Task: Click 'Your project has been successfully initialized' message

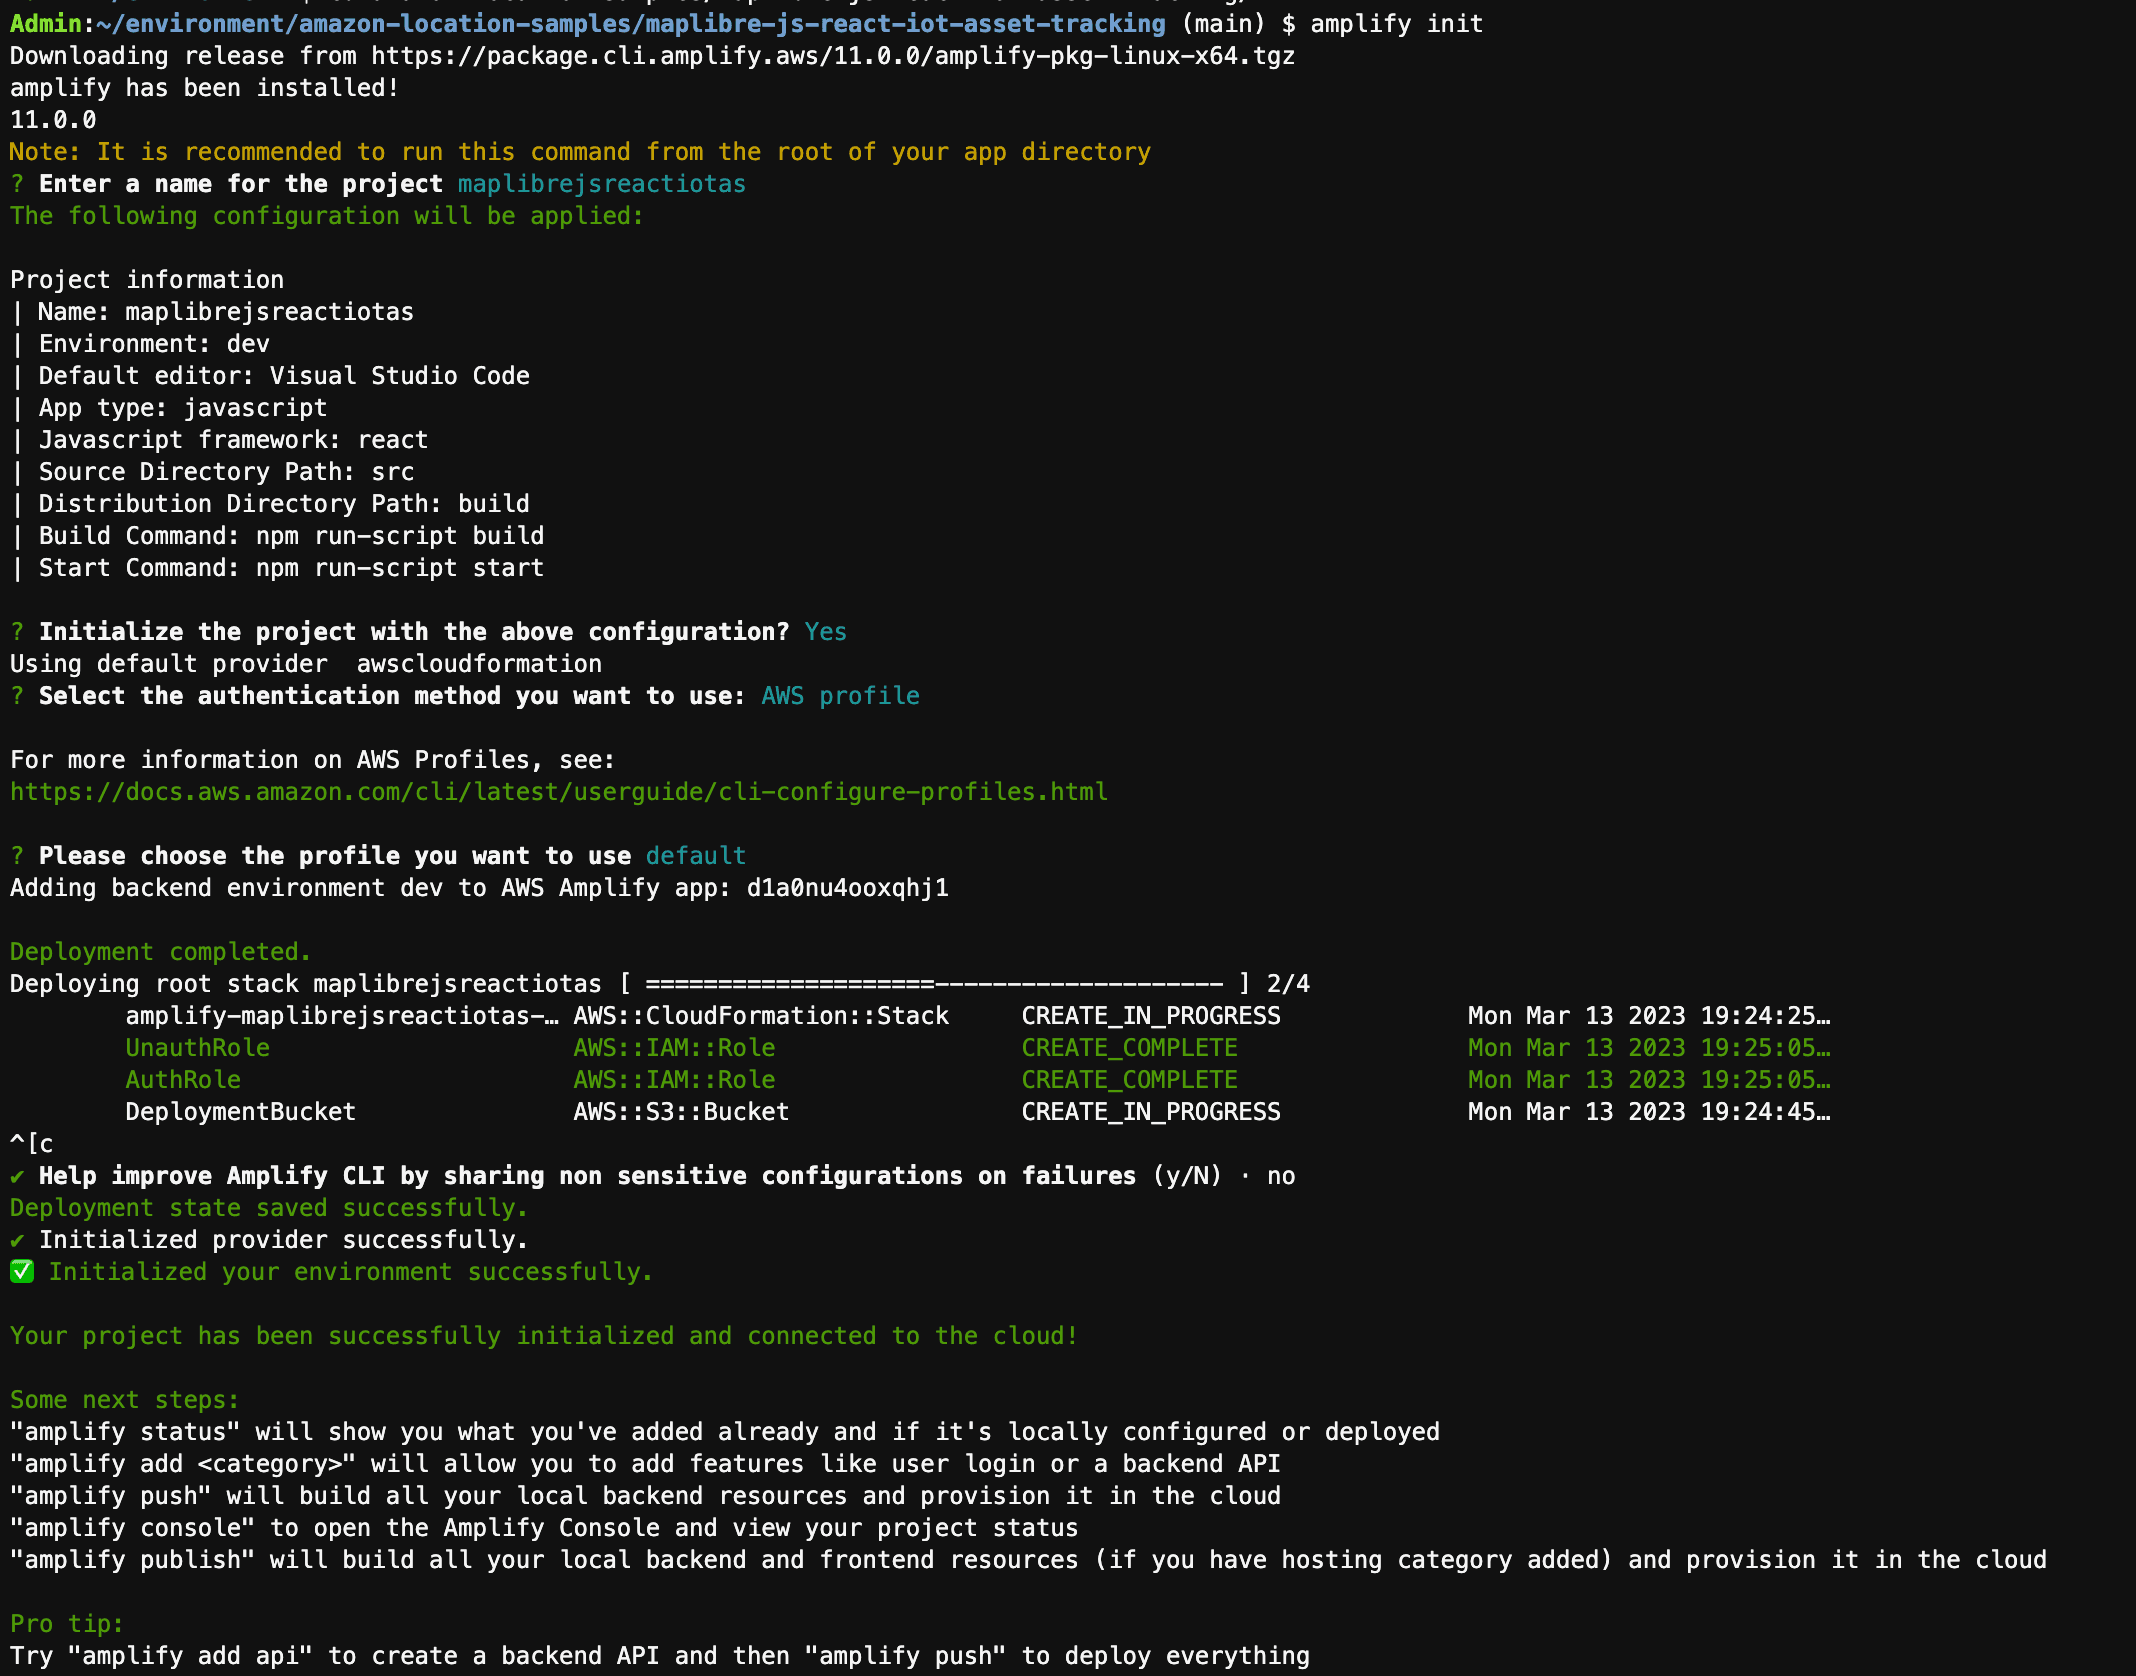Action: [x=544, y=1336]
